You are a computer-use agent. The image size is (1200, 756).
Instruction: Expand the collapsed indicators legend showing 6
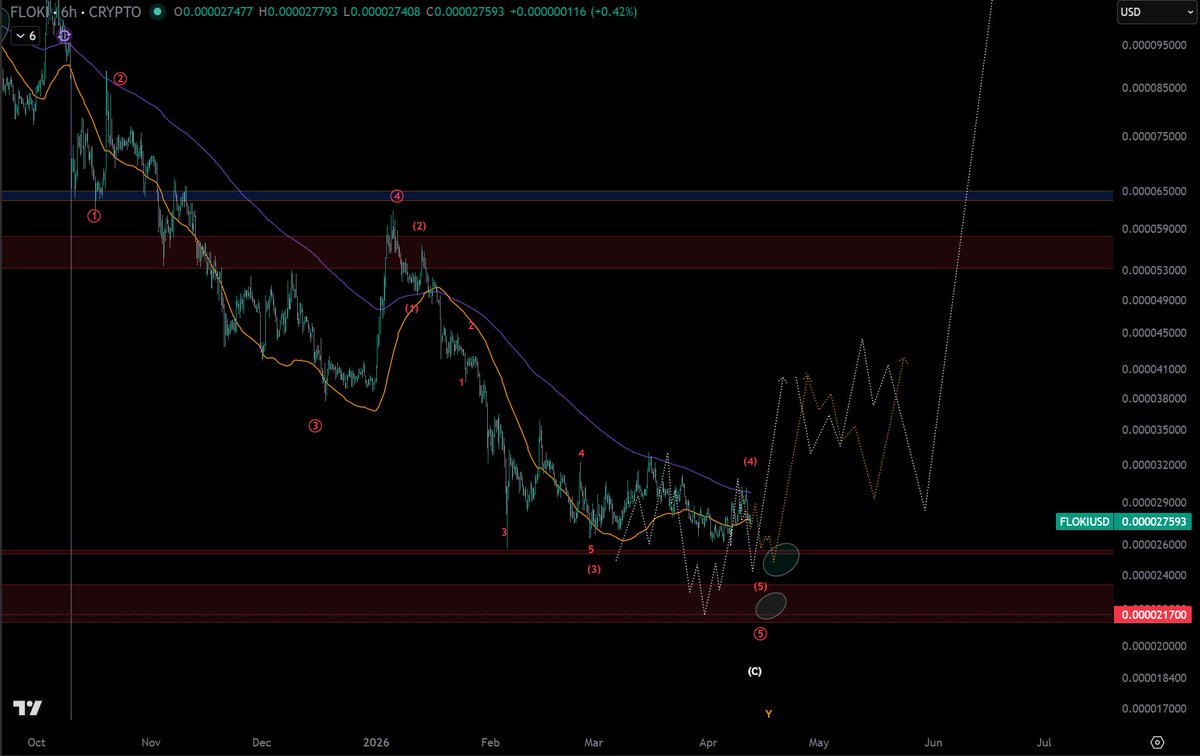(x=26, y=35)
